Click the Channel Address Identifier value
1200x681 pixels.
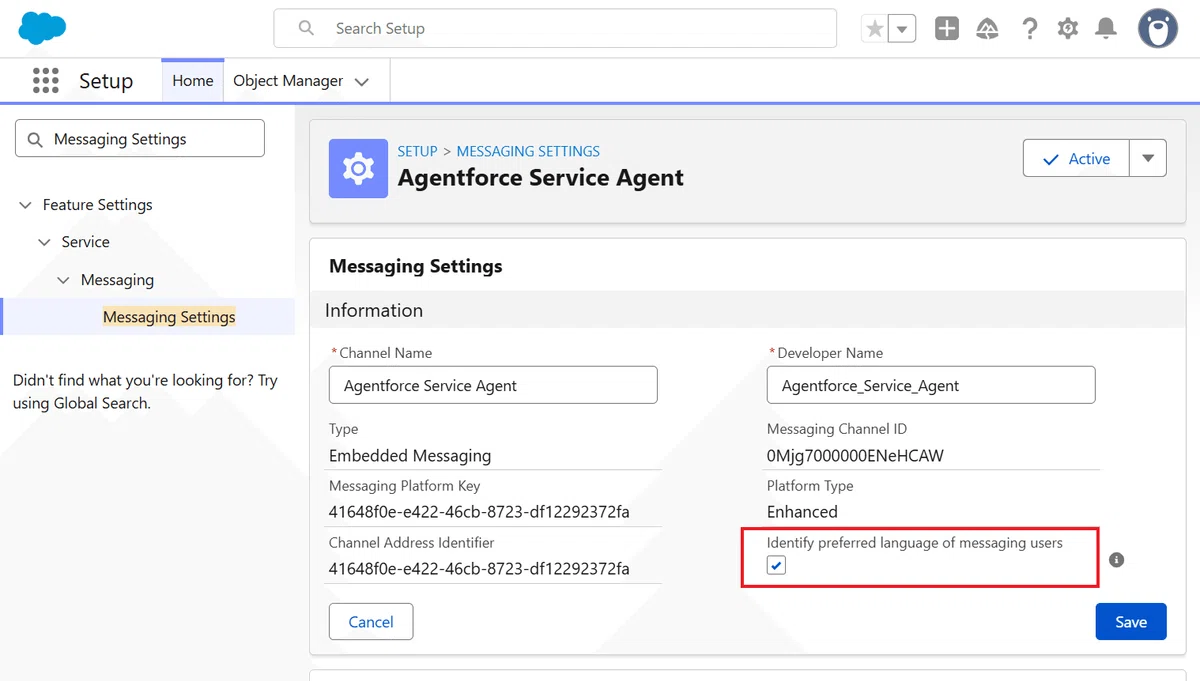479,569
